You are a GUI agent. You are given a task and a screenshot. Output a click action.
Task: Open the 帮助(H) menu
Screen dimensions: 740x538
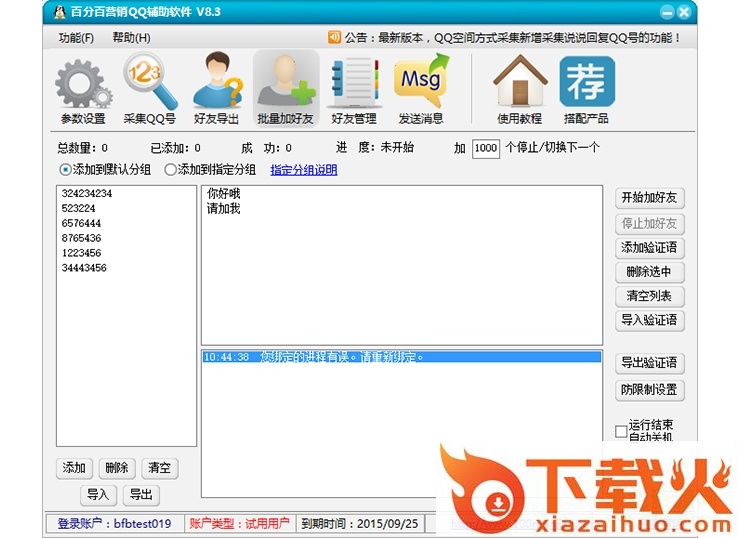click(131, 38)
